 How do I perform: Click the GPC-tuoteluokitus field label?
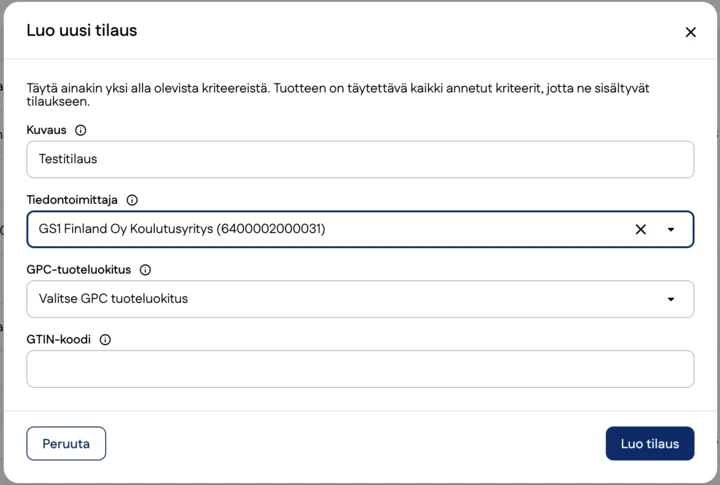coord(79,270)
